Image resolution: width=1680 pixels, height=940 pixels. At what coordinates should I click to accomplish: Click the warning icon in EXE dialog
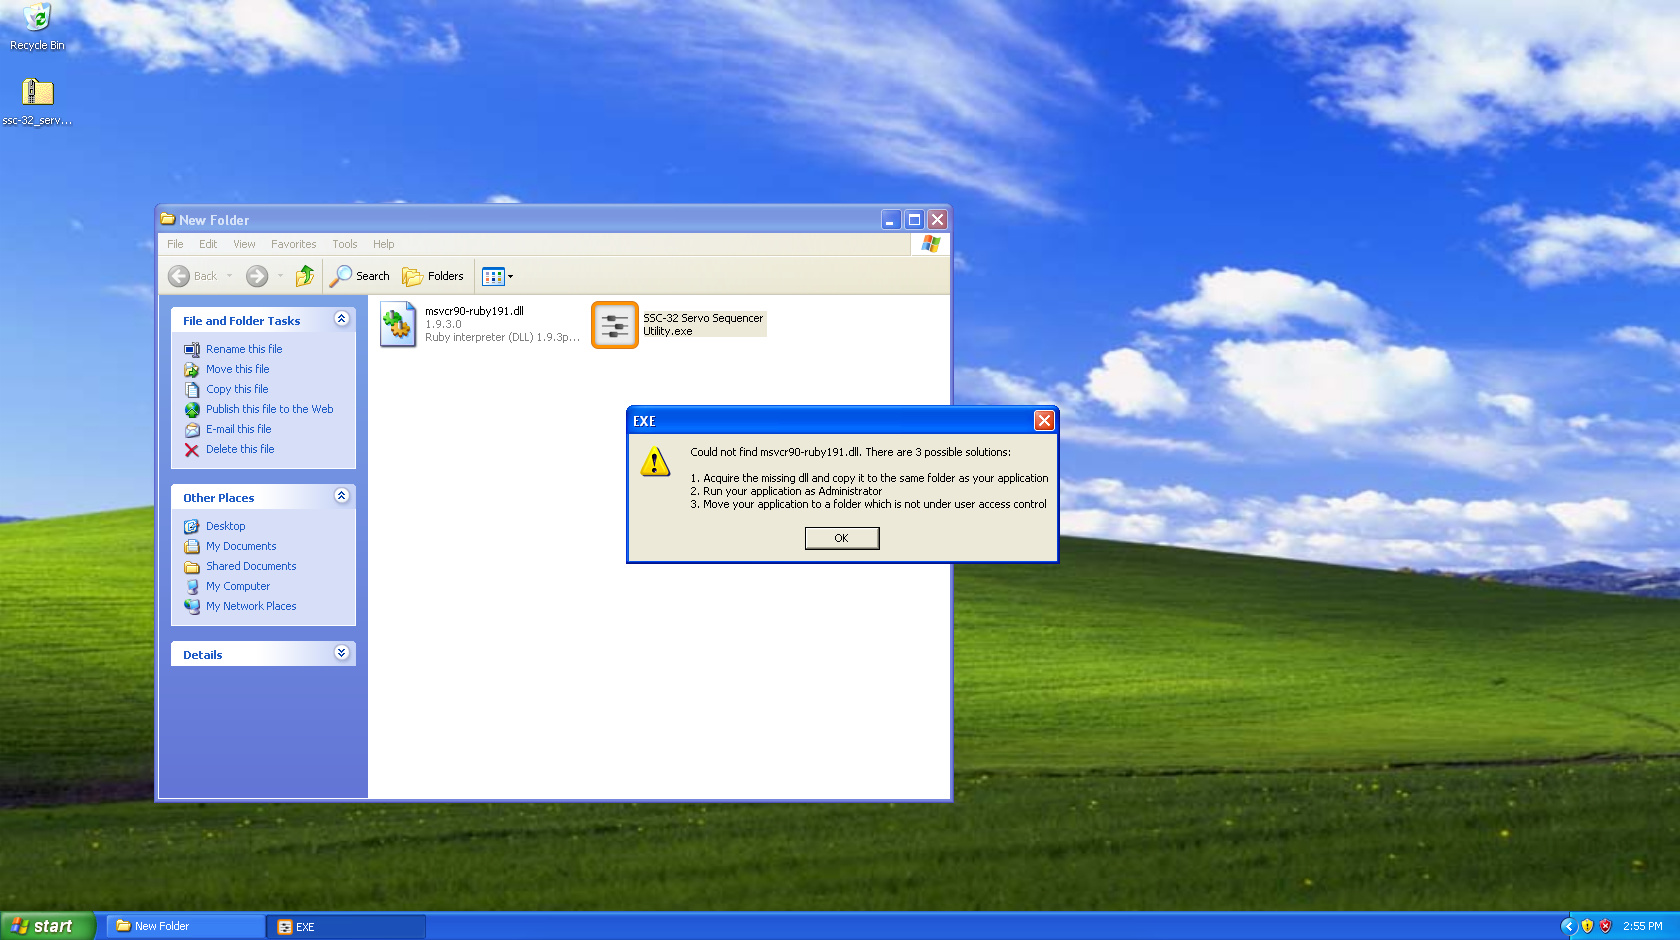[655, 461]
